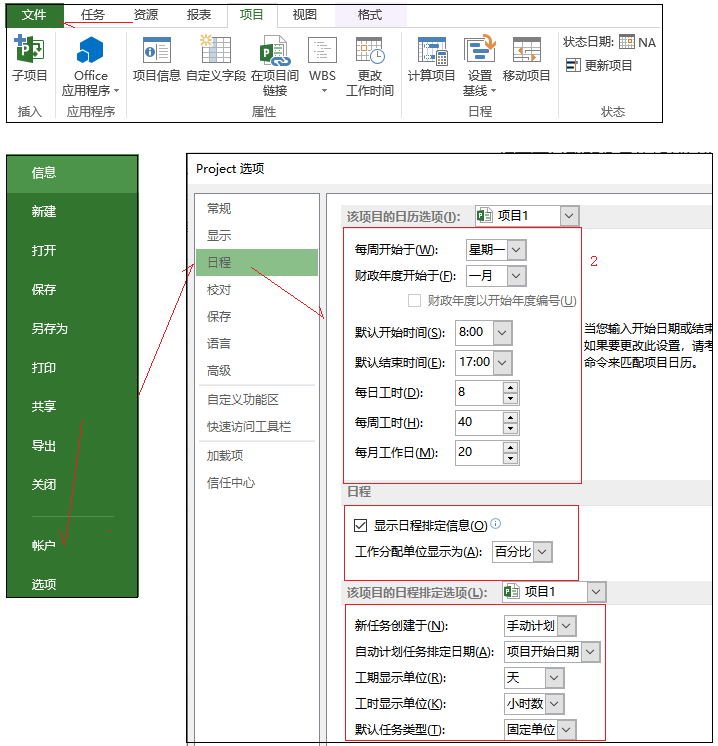Click the 状态日期 calendar icon
This screenshot has width=718, height=746.
coord(627,42)
